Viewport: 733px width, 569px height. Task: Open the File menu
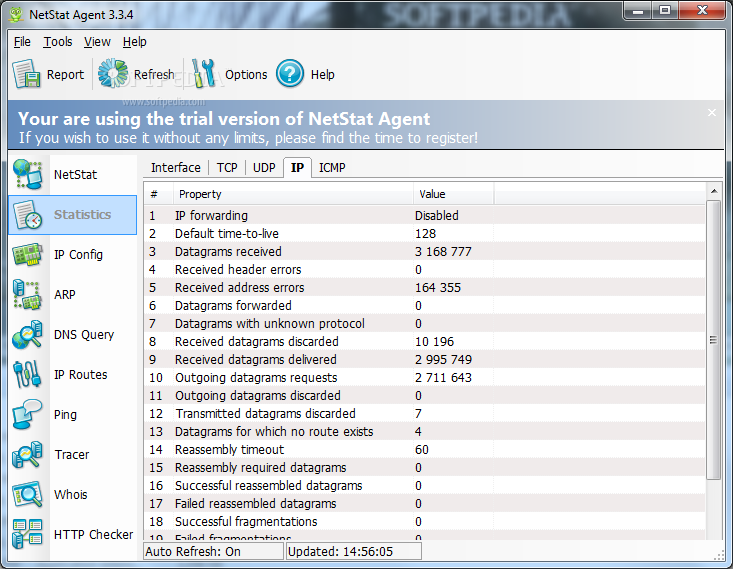click(x=22, y=42)
